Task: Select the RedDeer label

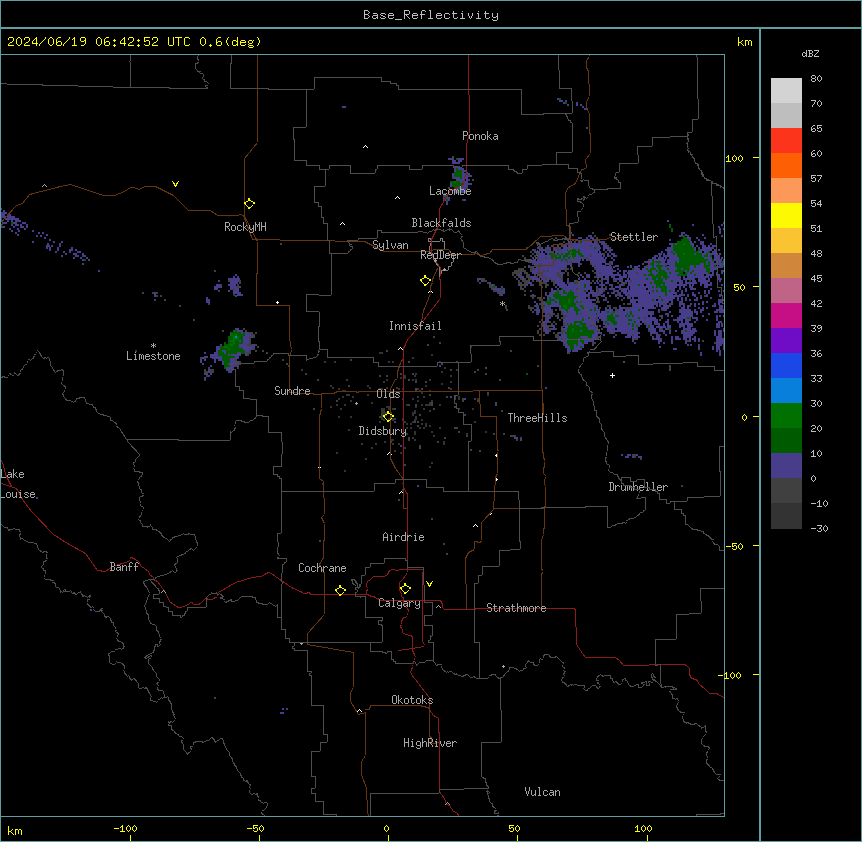Action: pos(440,255)
